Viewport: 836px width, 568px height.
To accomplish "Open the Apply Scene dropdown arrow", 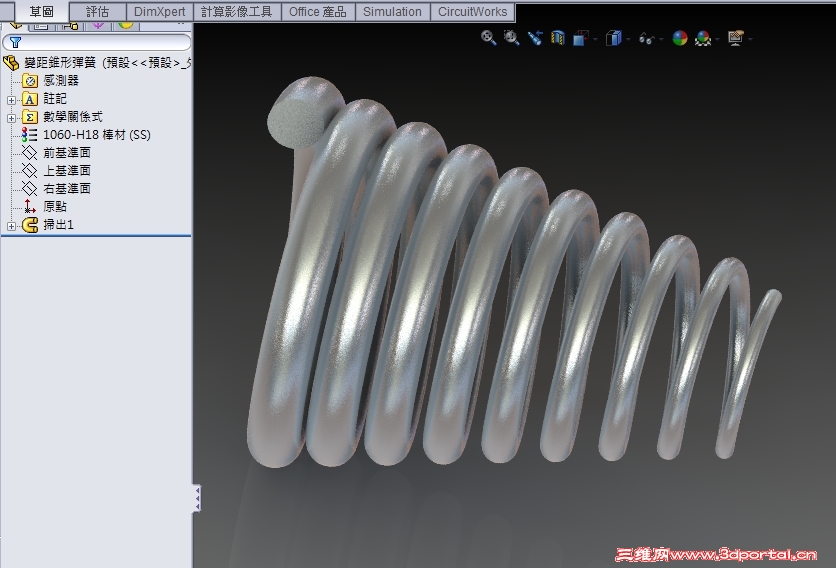I will (718, 39).
